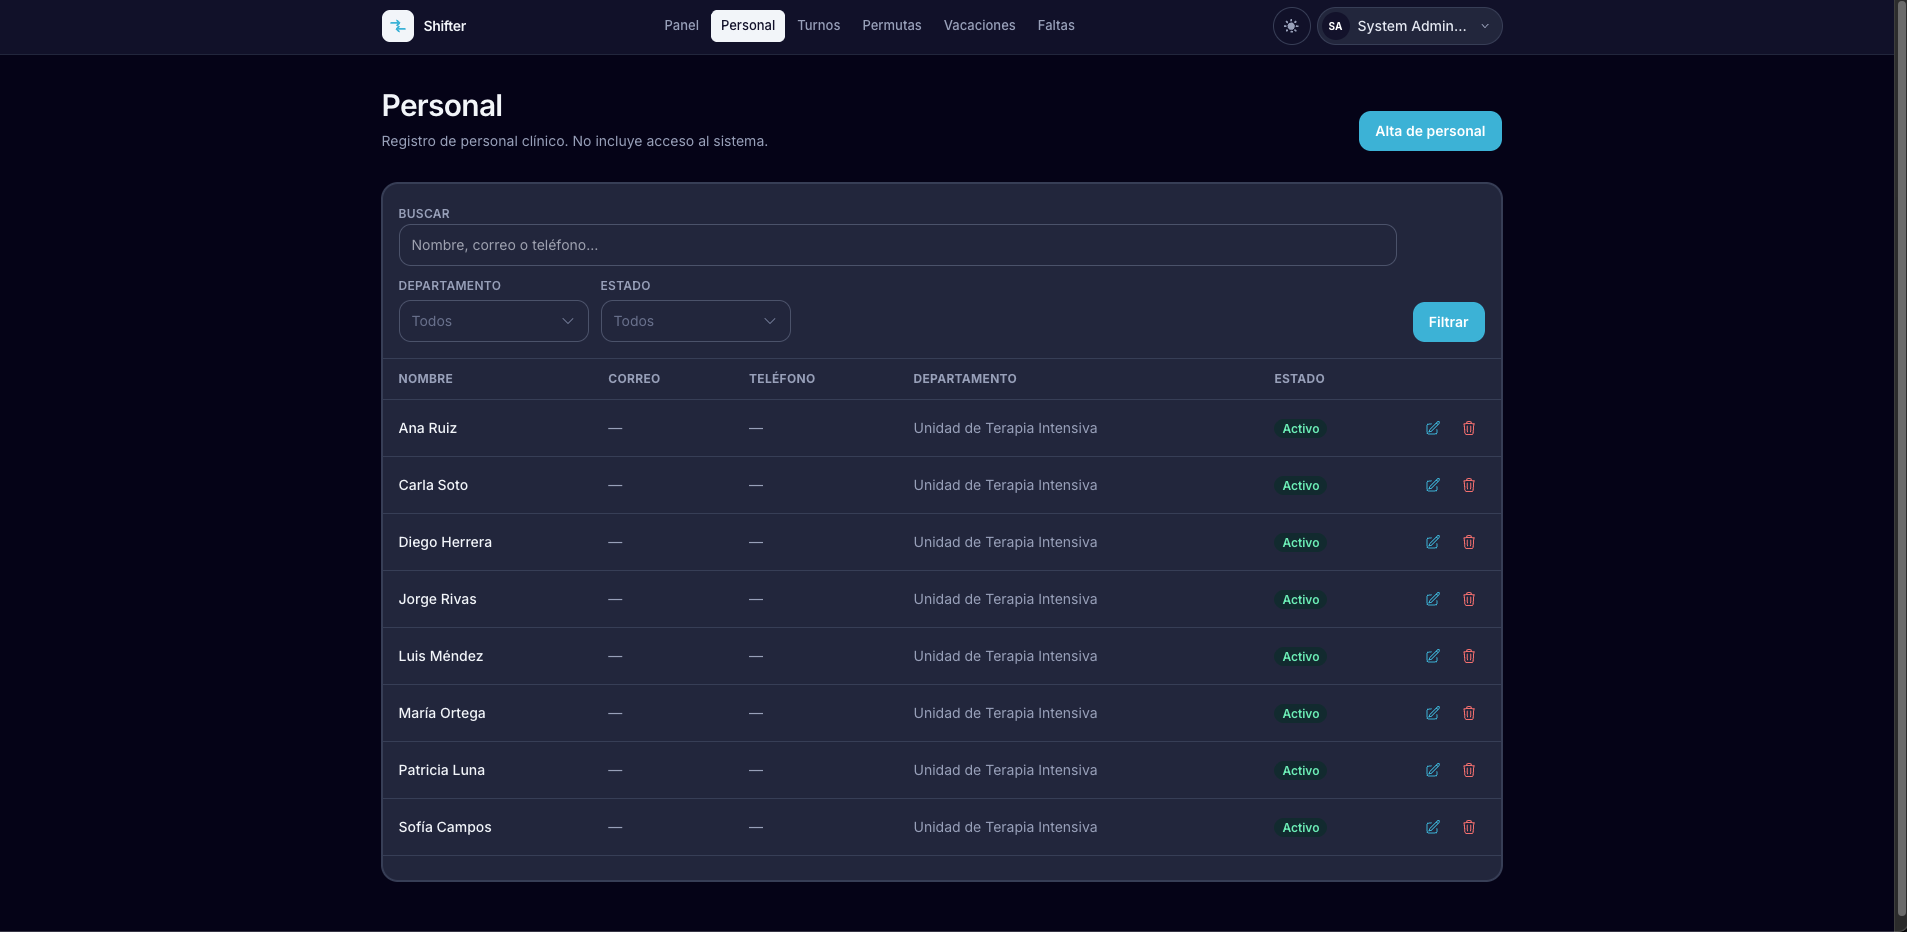The height and width of the screenshot is (932, 1907).
Task: Open the Permutas section
Action: pos(892,26)
